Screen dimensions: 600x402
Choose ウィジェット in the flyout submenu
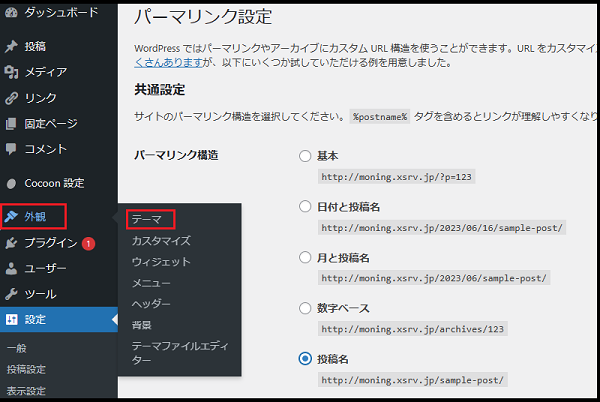pos(161,262)
